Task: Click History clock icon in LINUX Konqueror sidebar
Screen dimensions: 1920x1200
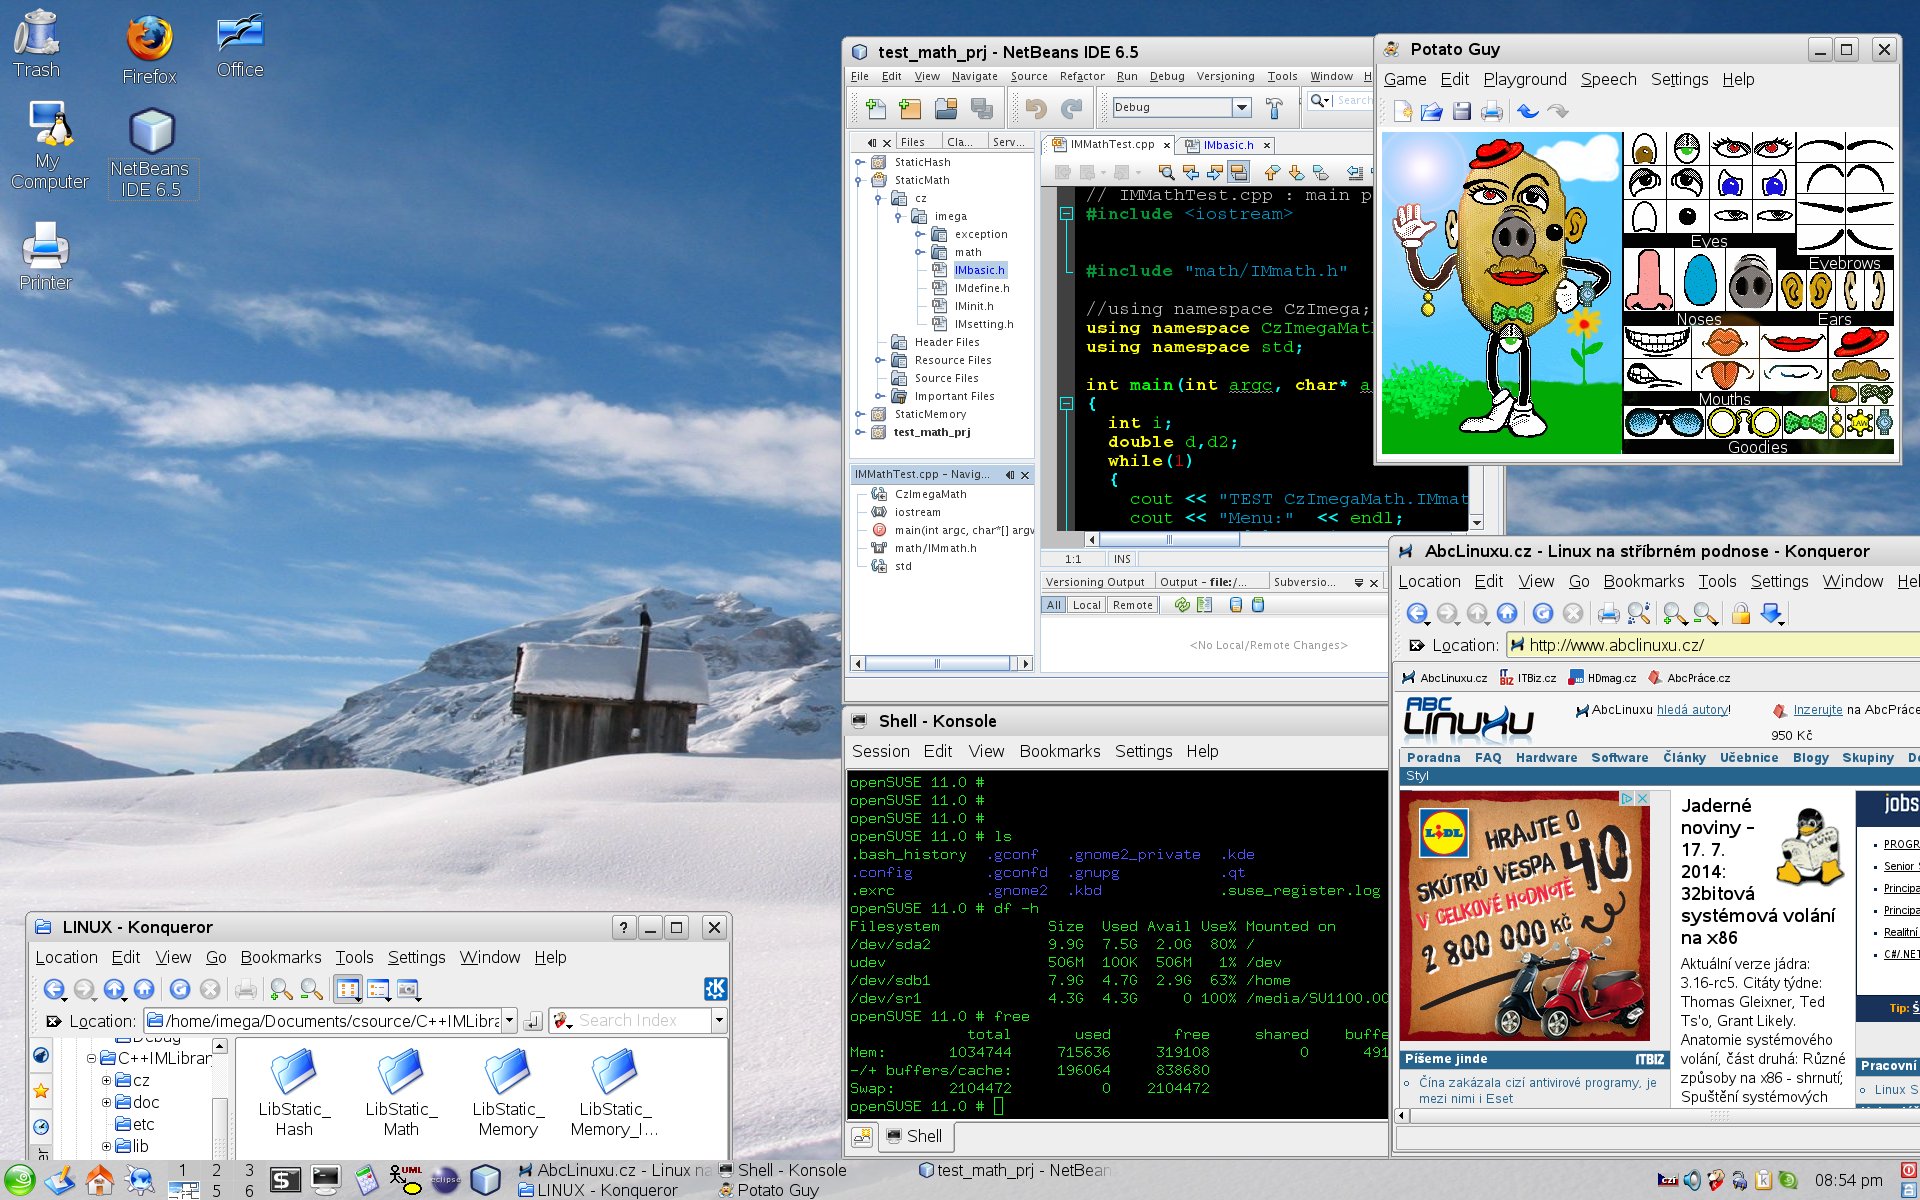Action: 41,1126
